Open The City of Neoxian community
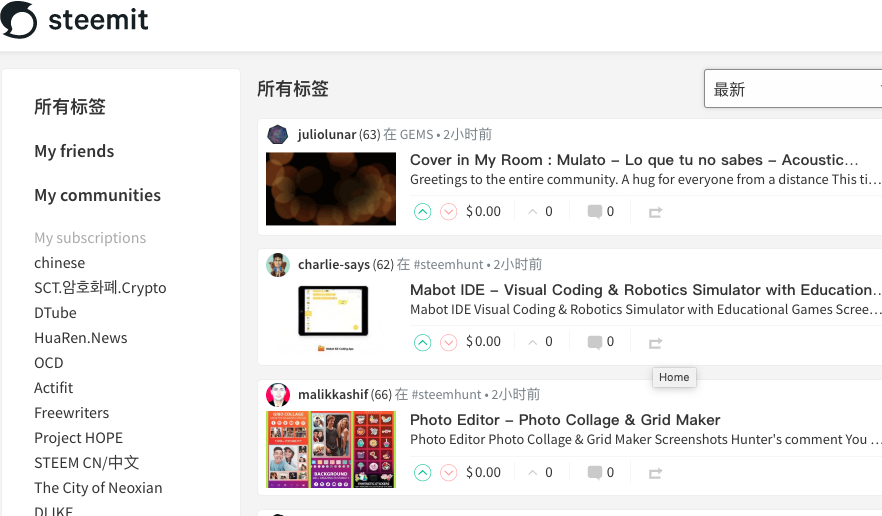The width and height of the screenshot is (882, 516). [x=98, y=488]
